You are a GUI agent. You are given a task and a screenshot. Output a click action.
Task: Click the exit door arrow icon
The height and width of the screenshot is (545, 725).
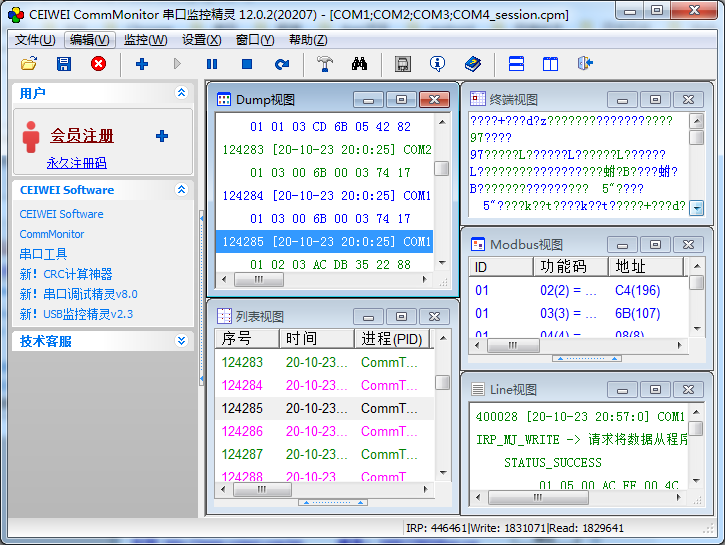point(585,63)
